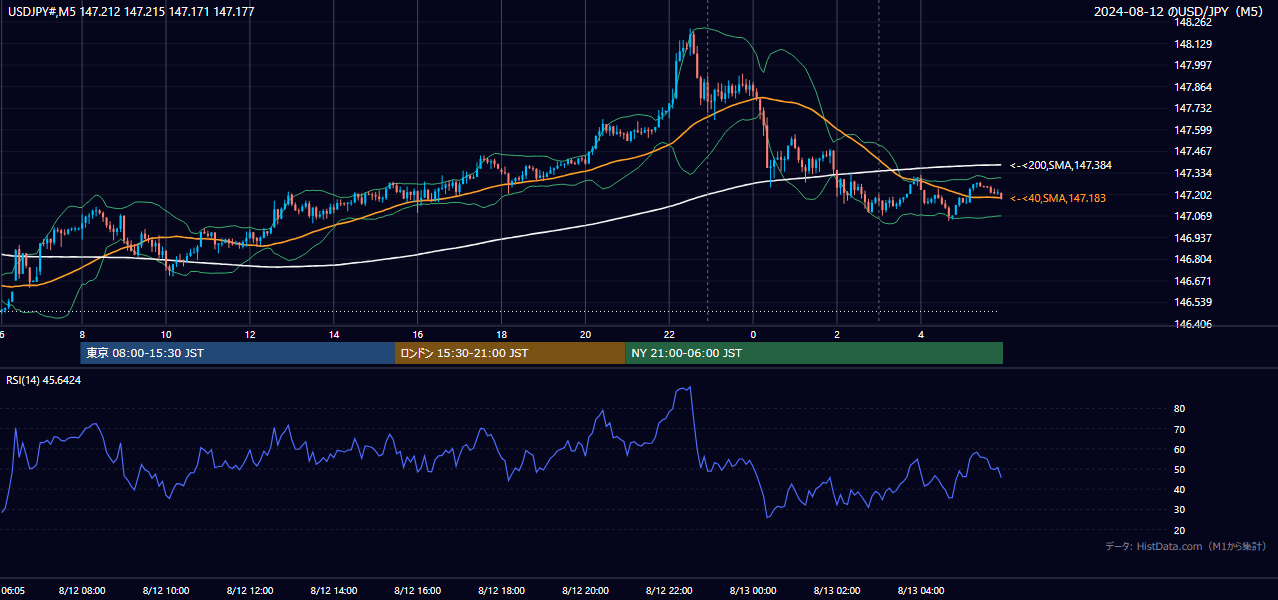
Task: Click price level 147.467 on the price axis
Action: pos(1193,151)
